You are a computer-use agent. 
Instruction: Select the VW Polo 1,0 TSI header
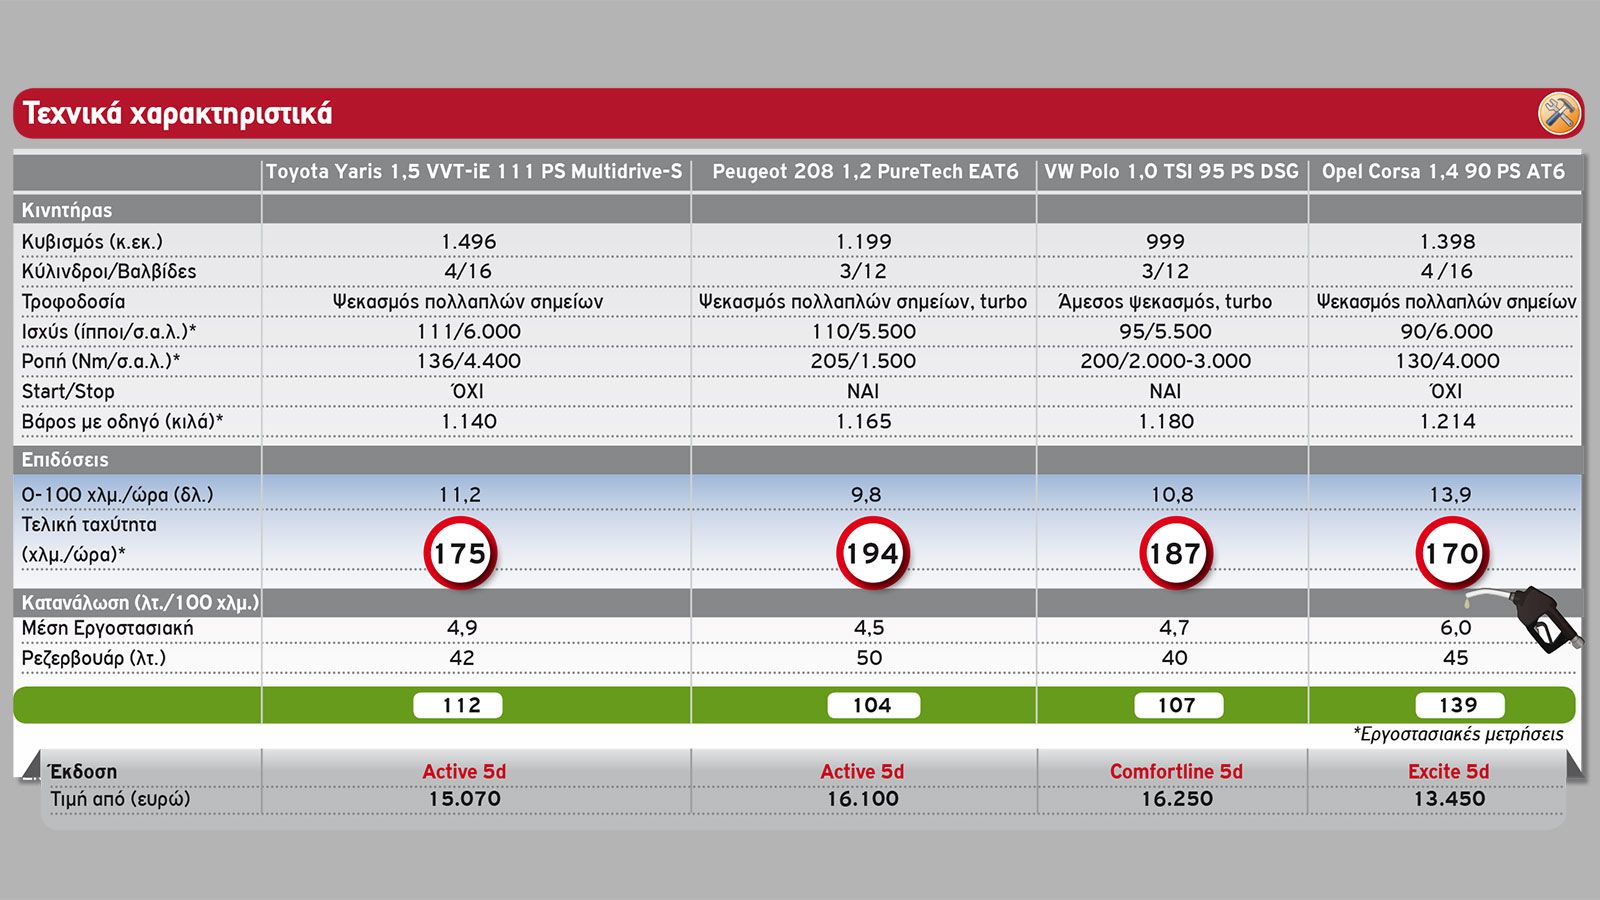tap(1171, 171)
